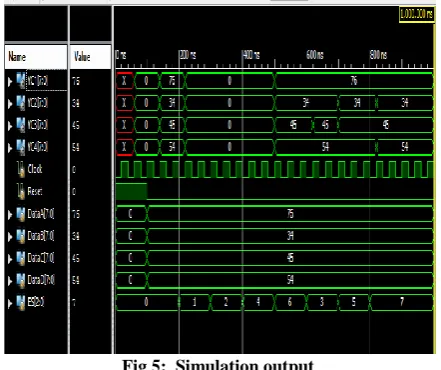Screen dimensions: 441x370
Task: Click the red X segment of YC4 waveform
Action: click(x=125, y=147)
